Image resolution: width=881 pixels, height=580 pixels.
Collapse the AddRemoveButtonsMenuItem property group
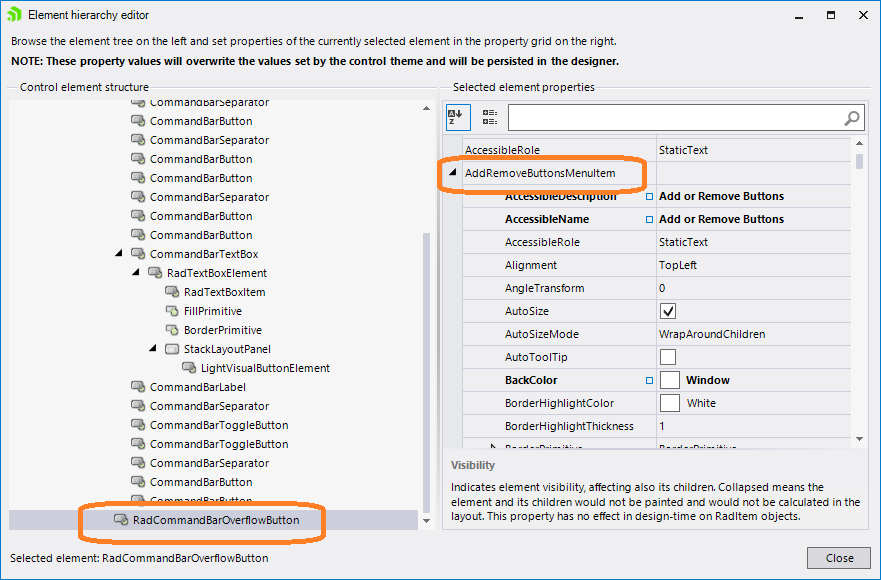click(452, 173)
